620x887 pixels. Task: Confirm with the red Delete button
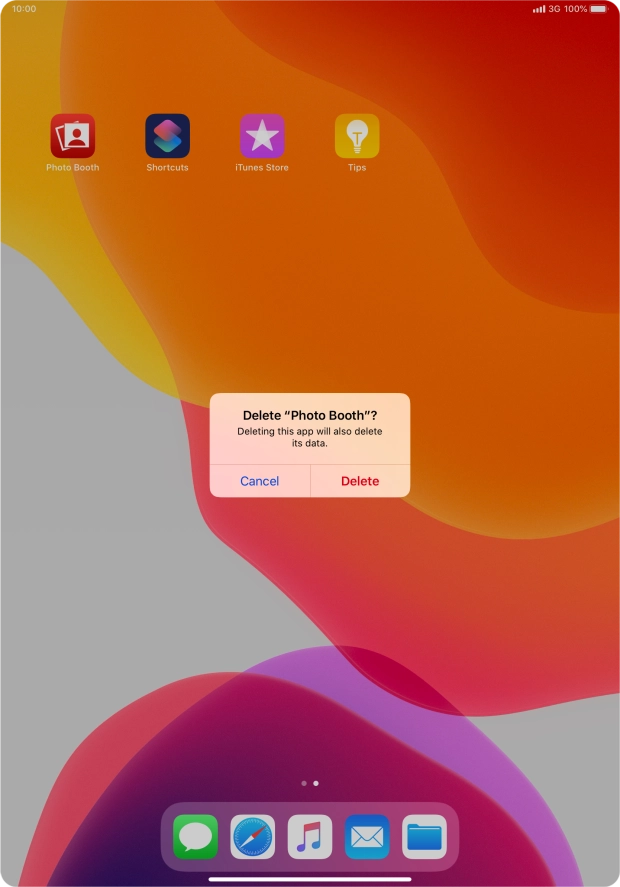360,481
